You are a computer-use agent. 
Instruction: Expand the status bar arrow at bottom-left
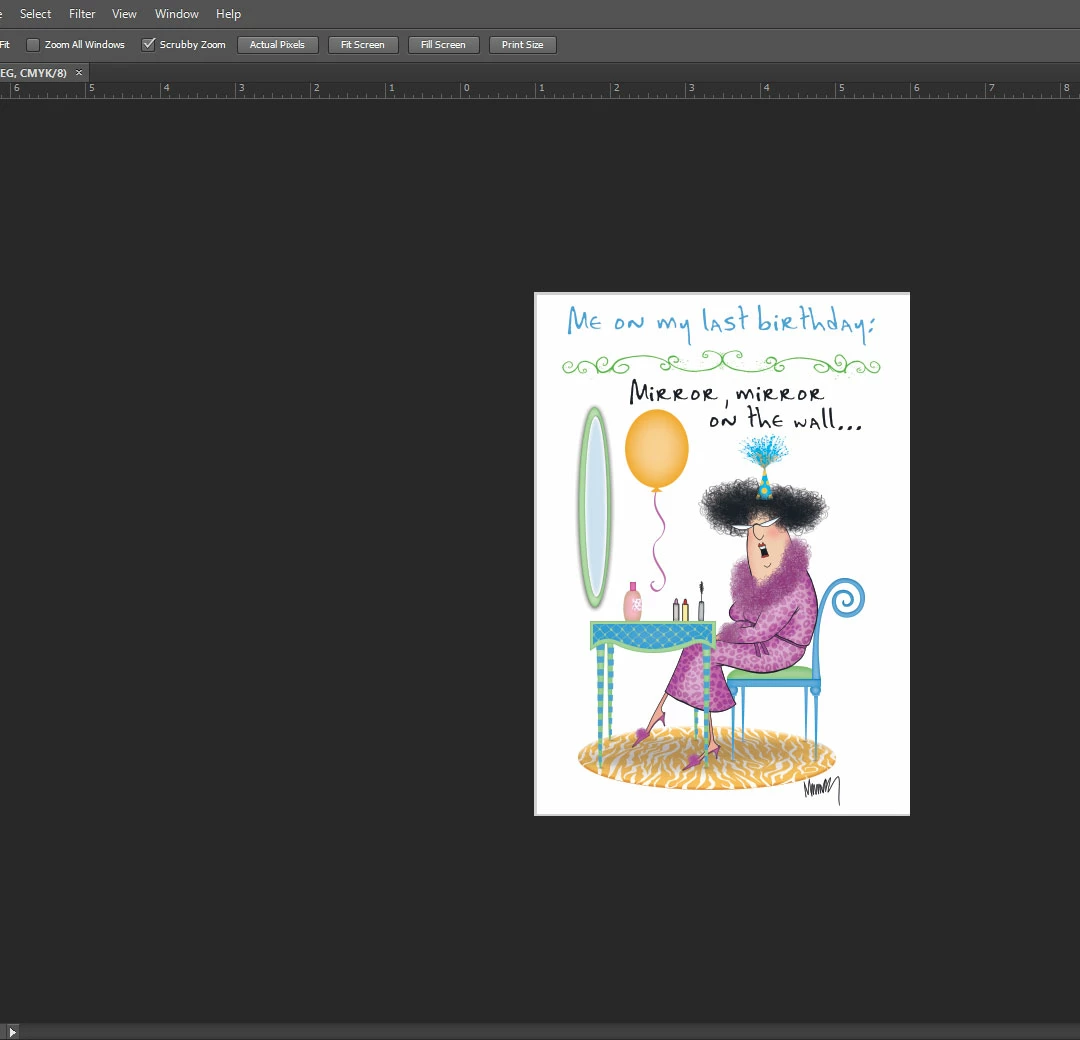12,1032
